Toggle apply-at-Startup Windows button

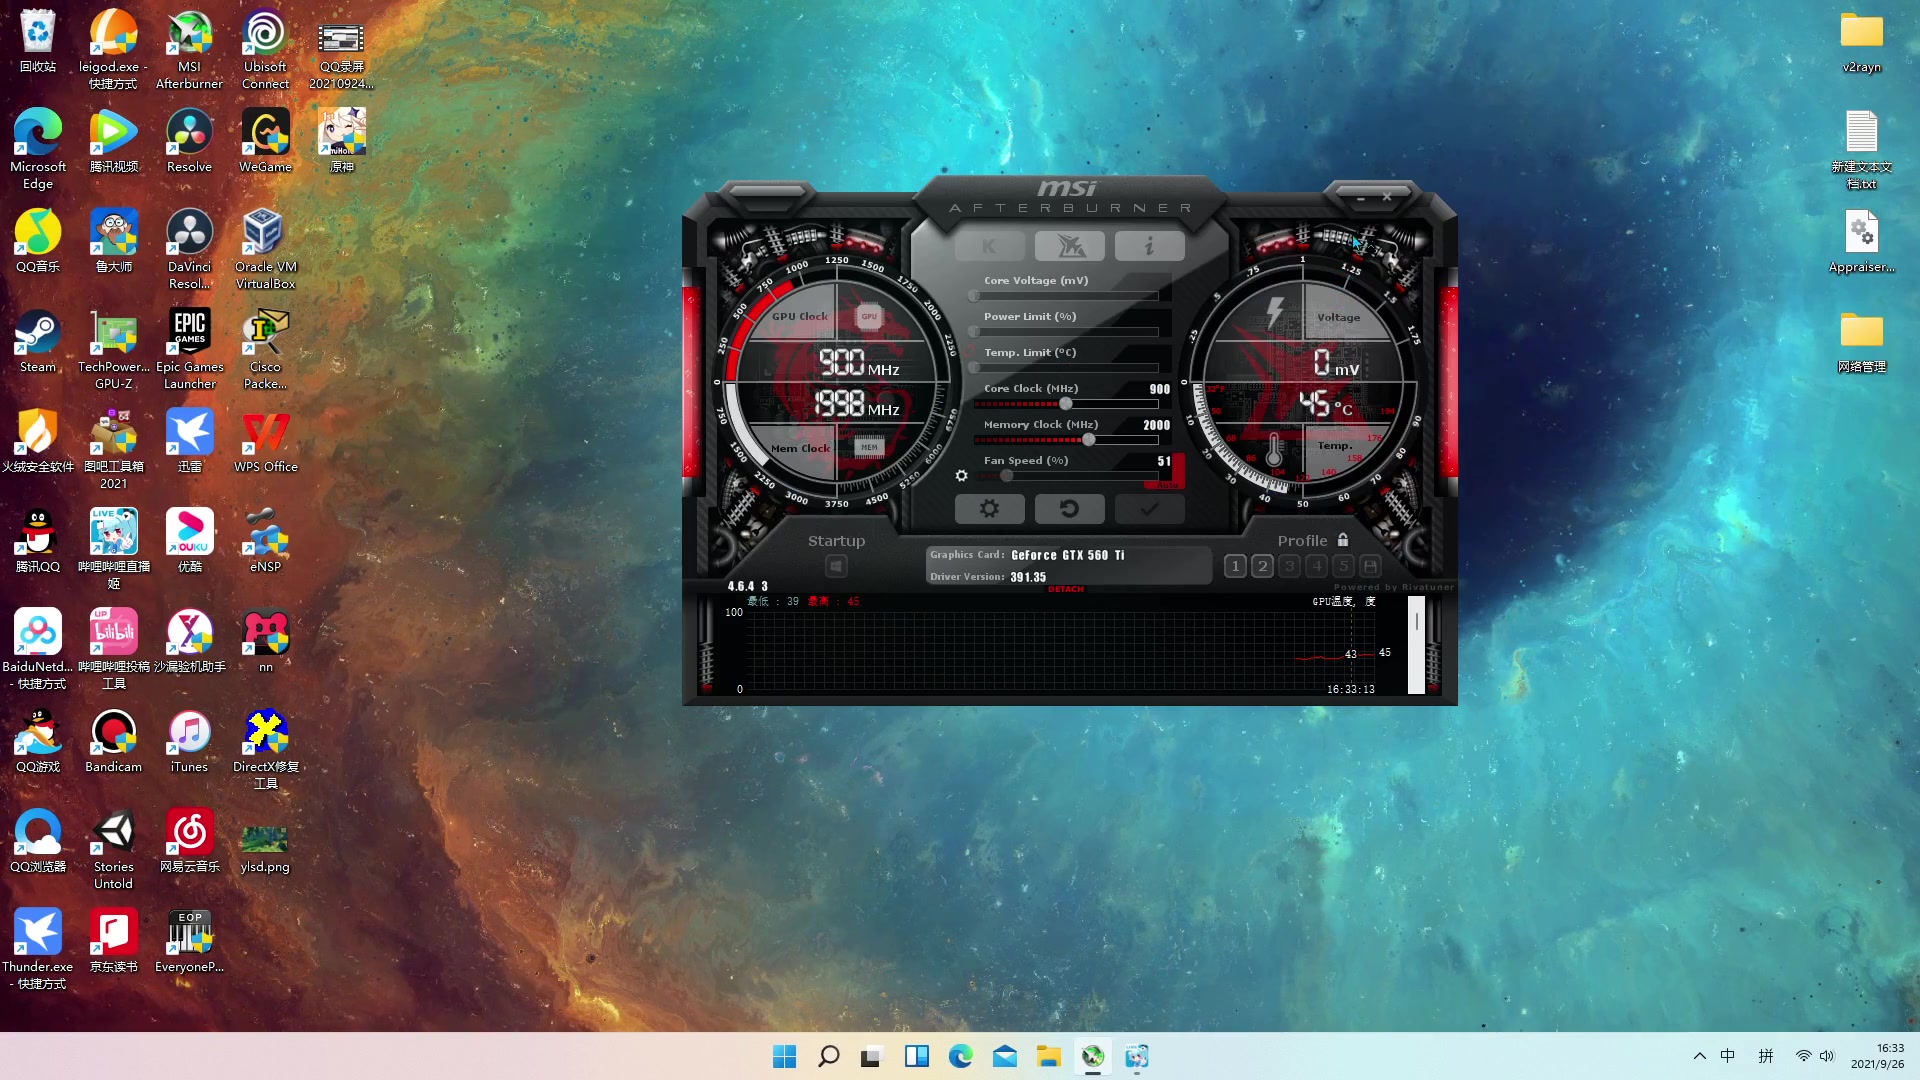pos(836,567)
